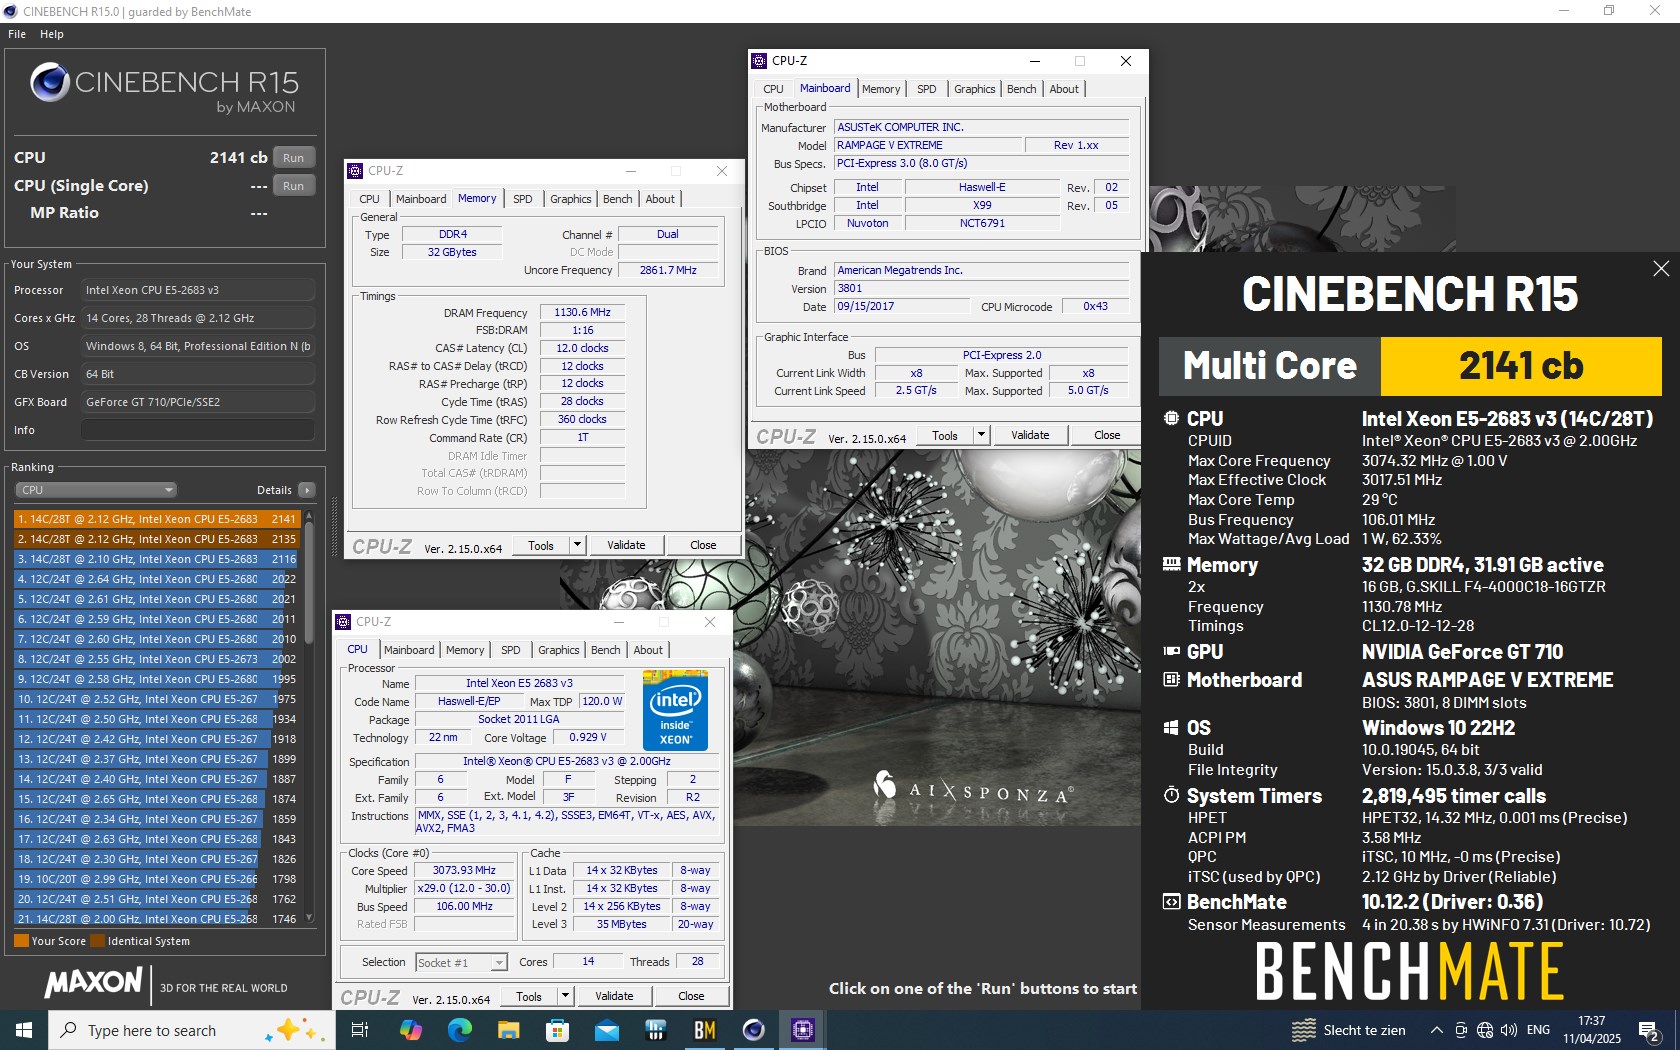
Task: Click the GFX Board field GeForce GT 710
Action: click(198, 402)
